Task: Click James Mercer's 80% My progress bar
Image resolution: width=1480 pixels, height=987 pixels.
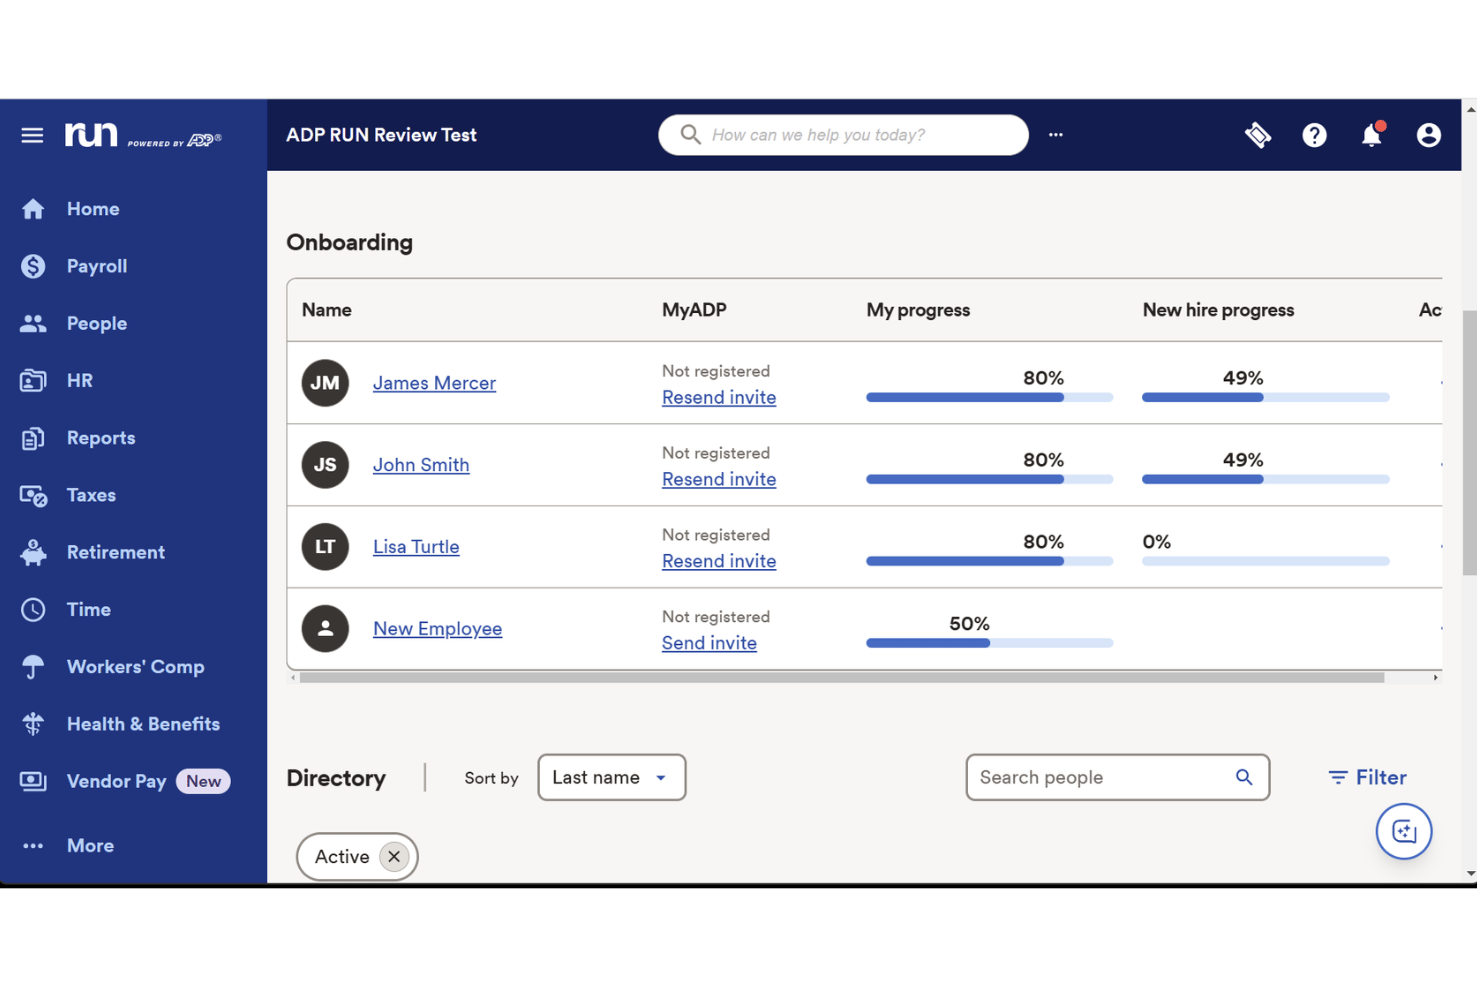Action: (990, 398)
